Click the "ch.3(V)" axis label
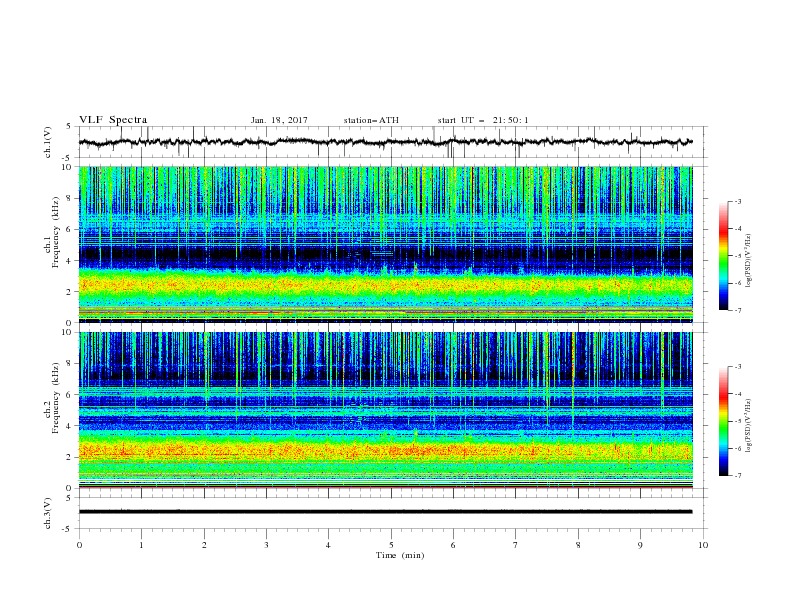792x612 pixels. [x=48, y=513]
